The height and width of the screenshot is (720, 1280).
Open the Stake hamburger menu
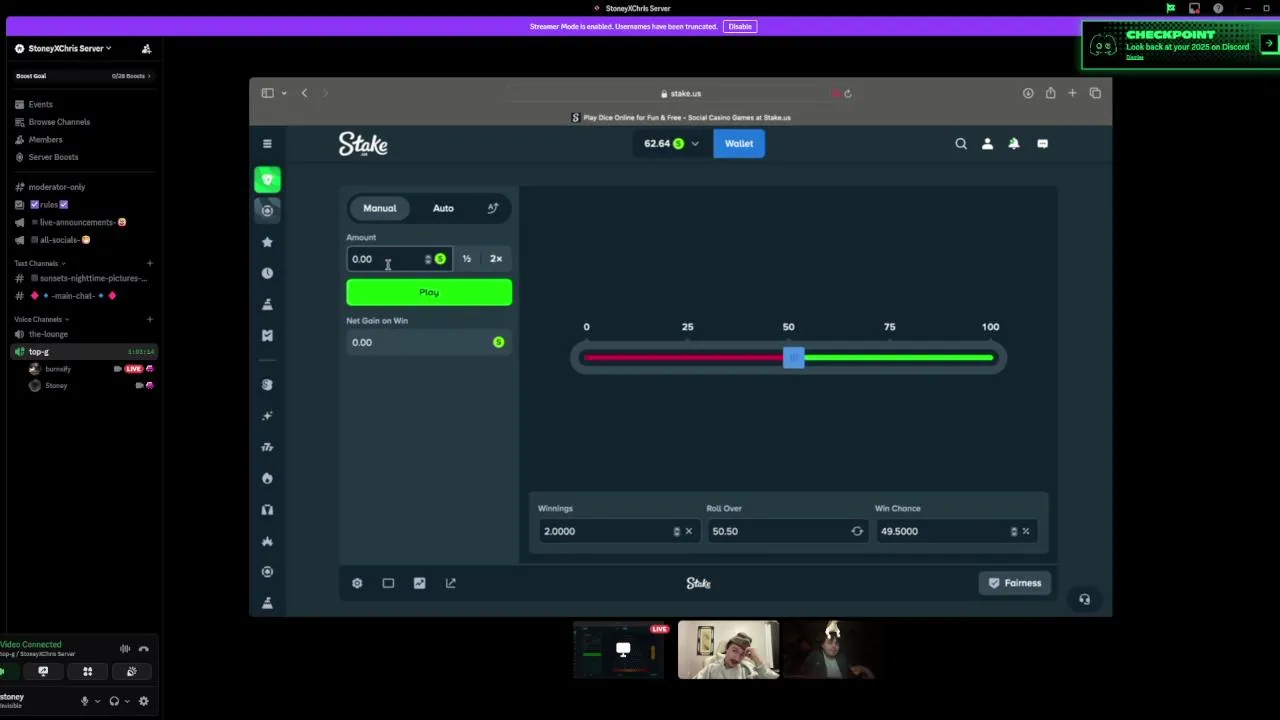point(267,143)
